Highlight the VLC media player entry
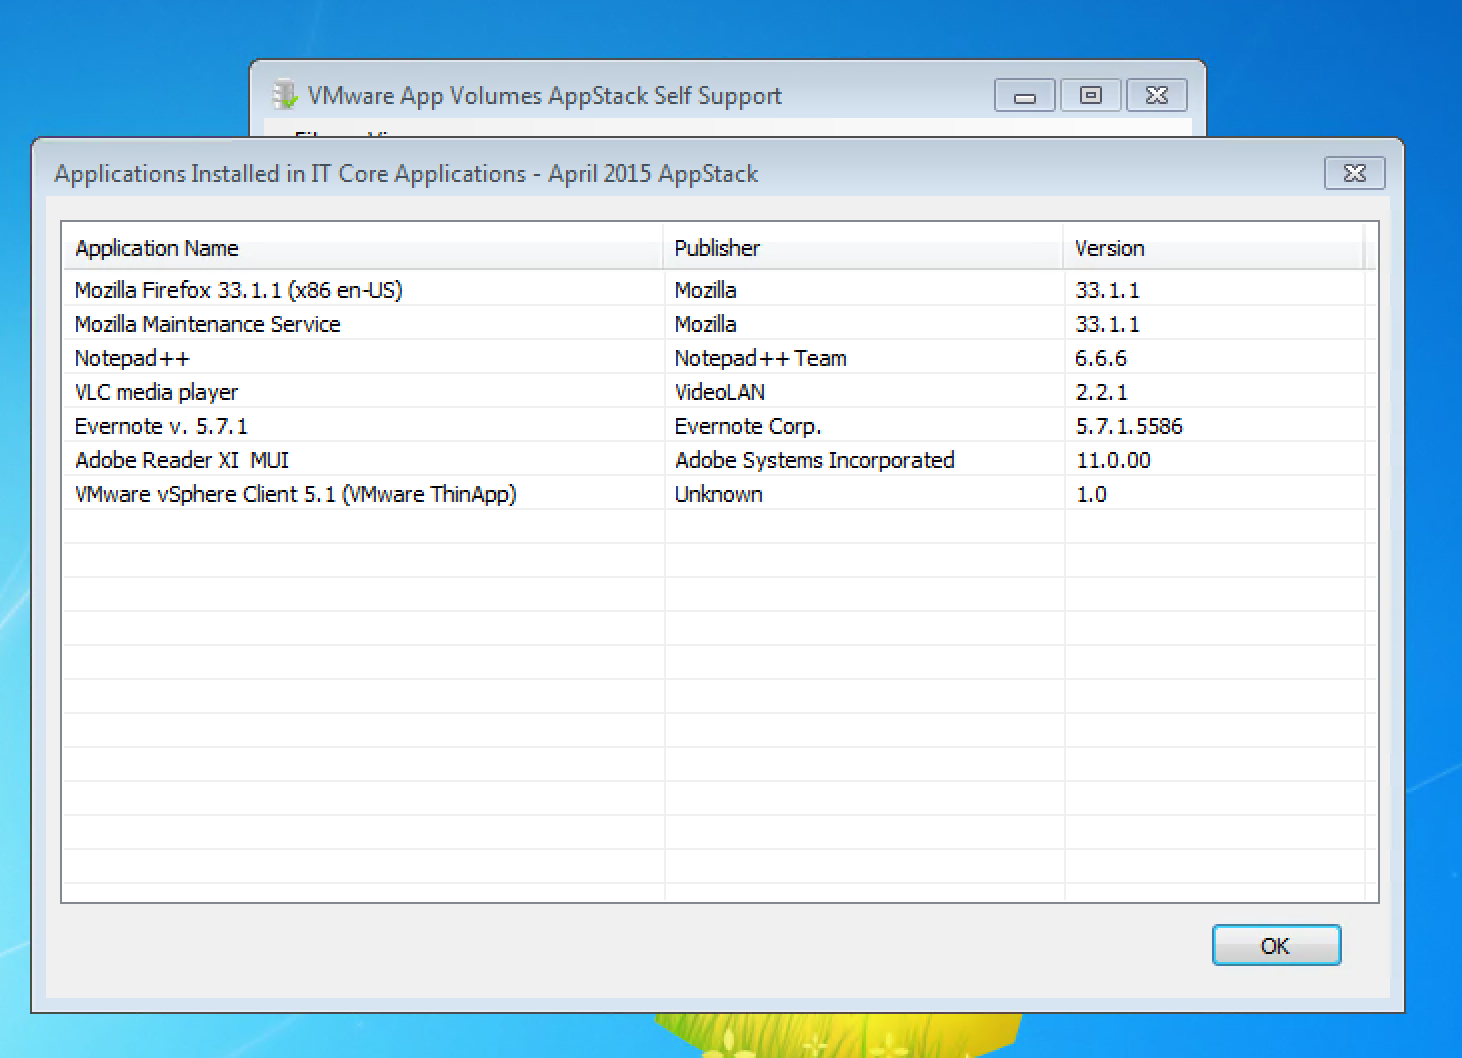The width and height of the screenshot is (1462, 1058). [156, 392]
